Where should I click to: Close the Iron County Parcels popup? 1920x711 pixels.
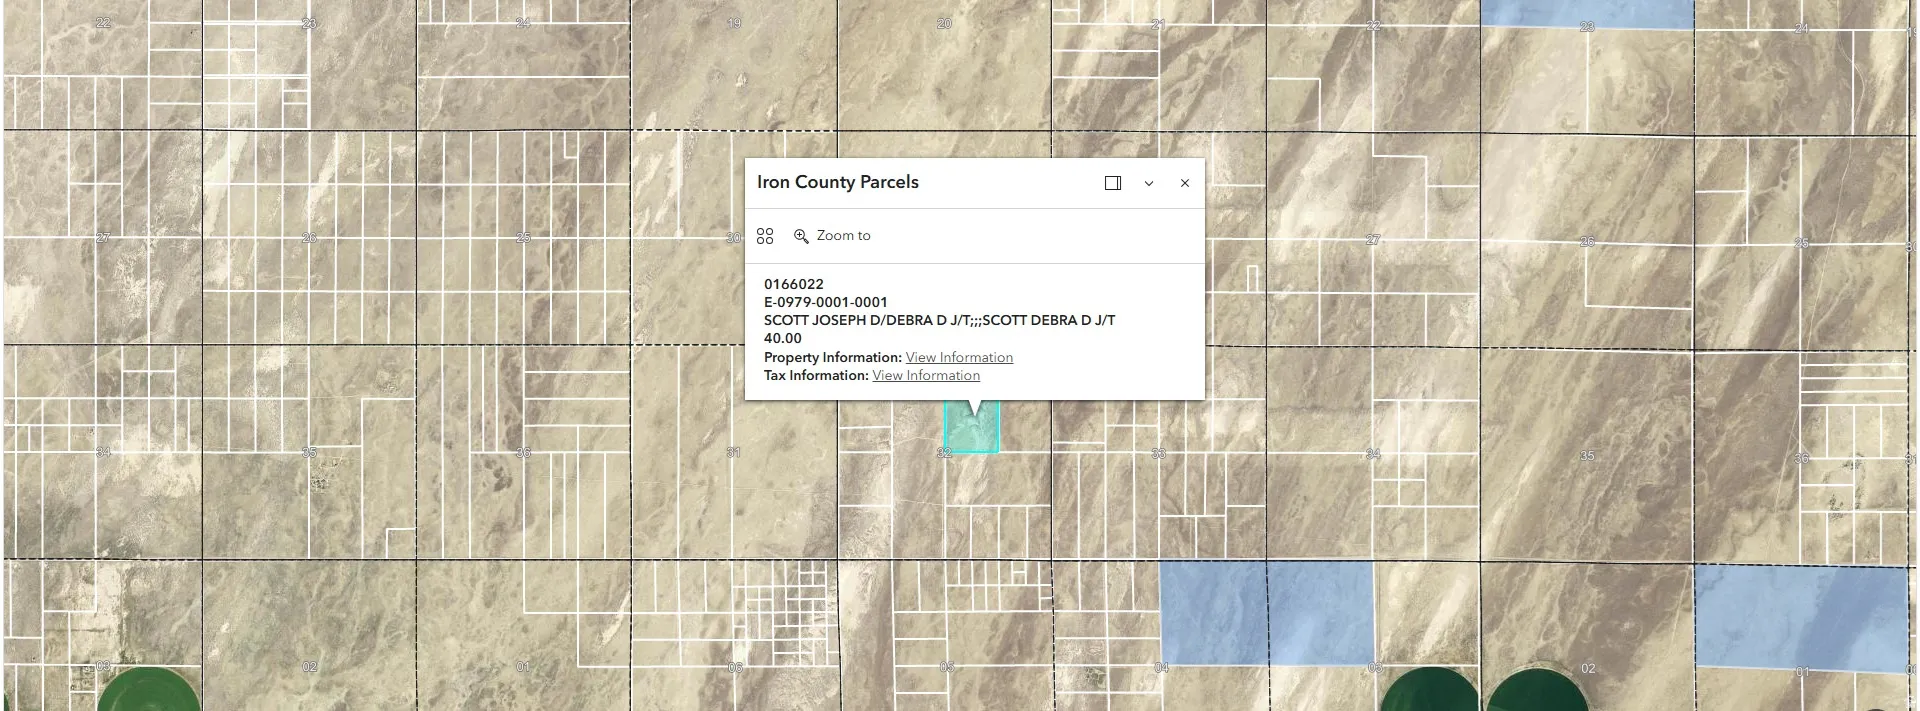pos(1185,183)
